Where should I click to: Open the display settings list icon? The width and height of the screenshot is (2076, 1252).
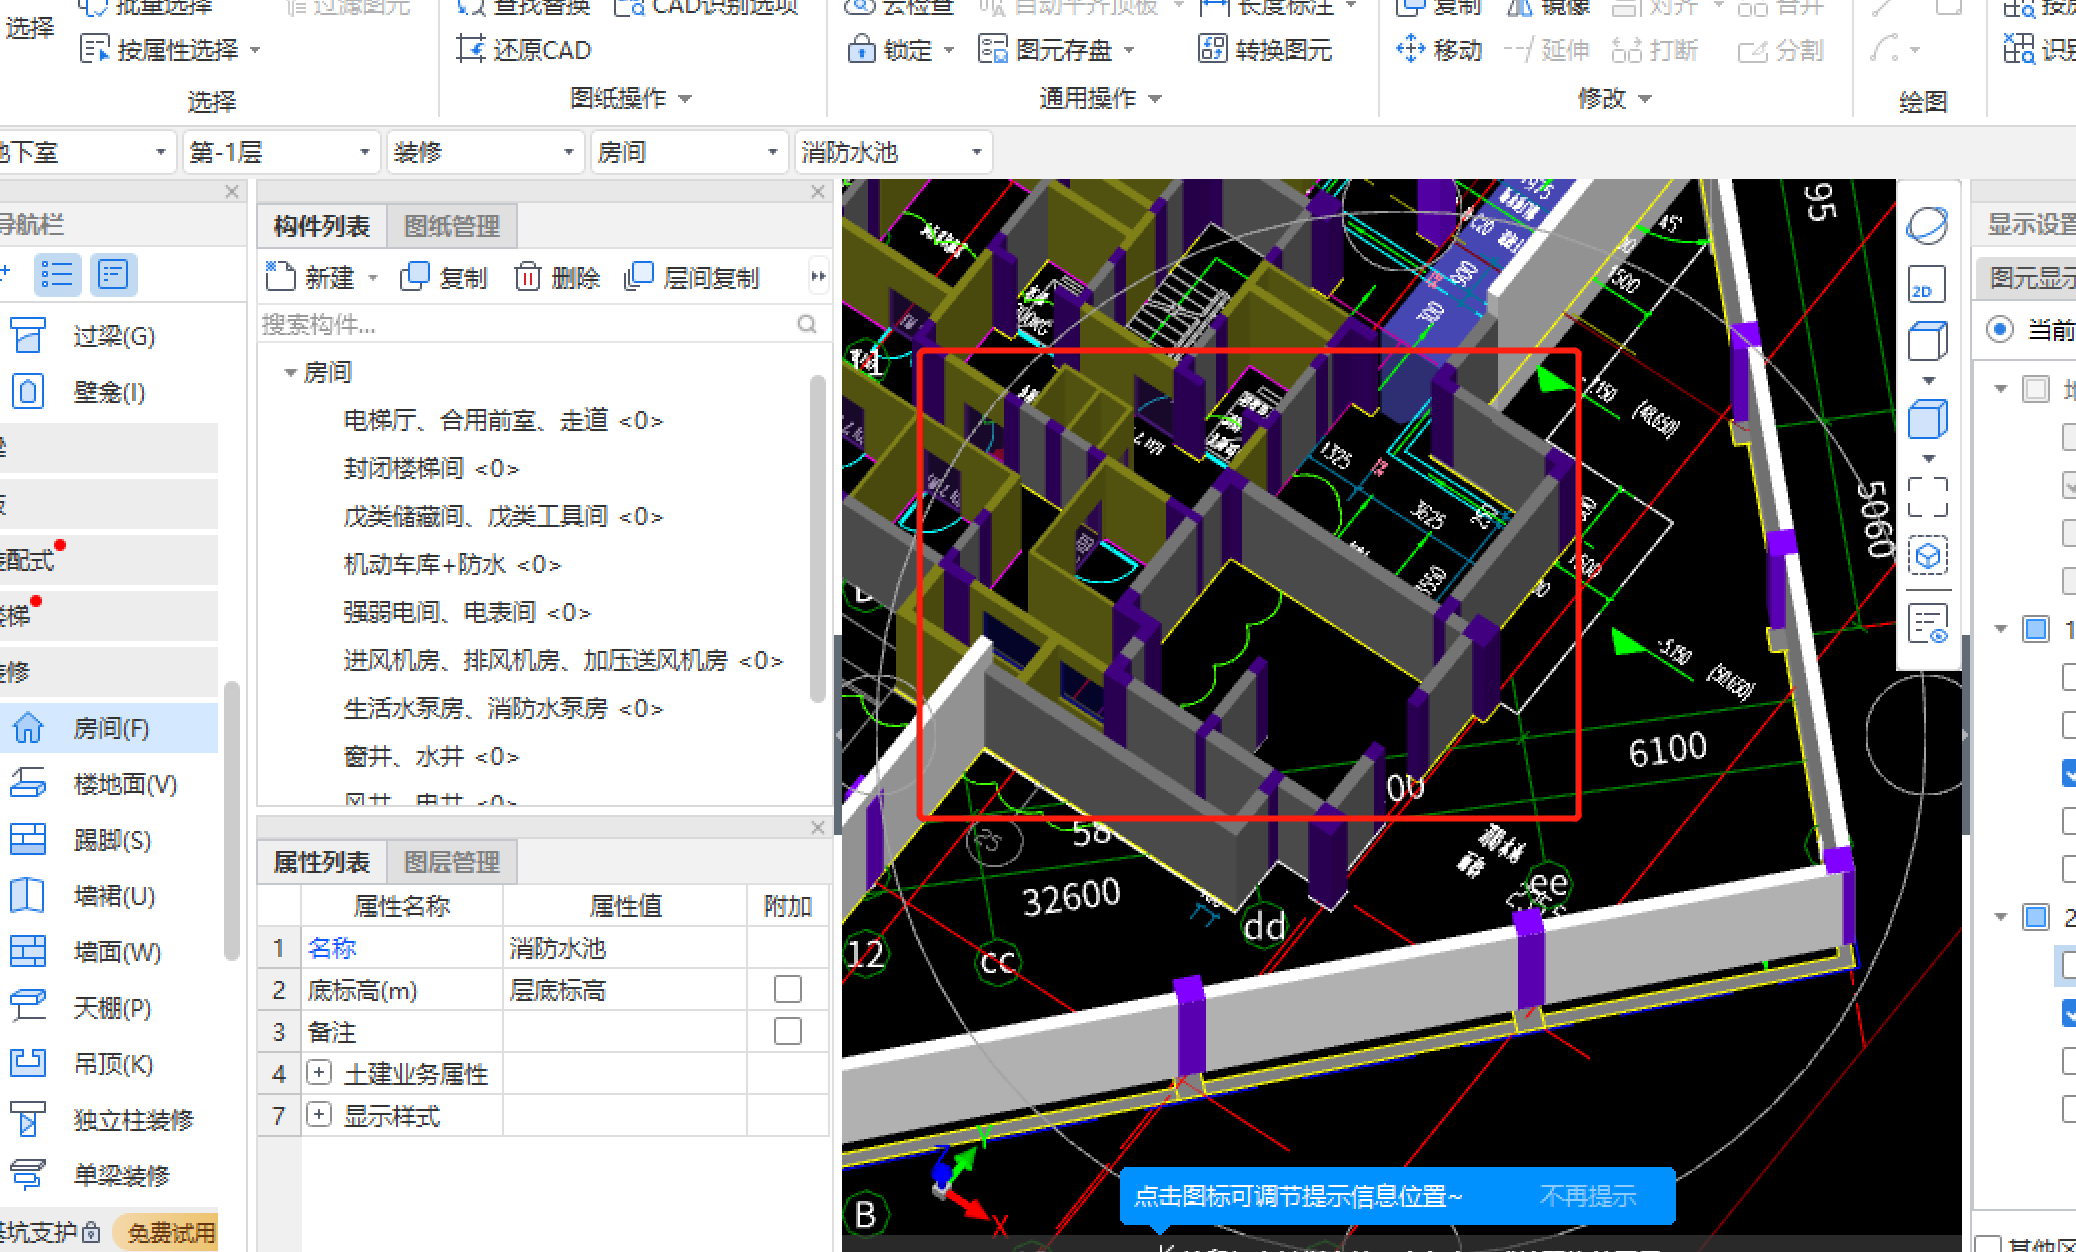click(1927, 624)
